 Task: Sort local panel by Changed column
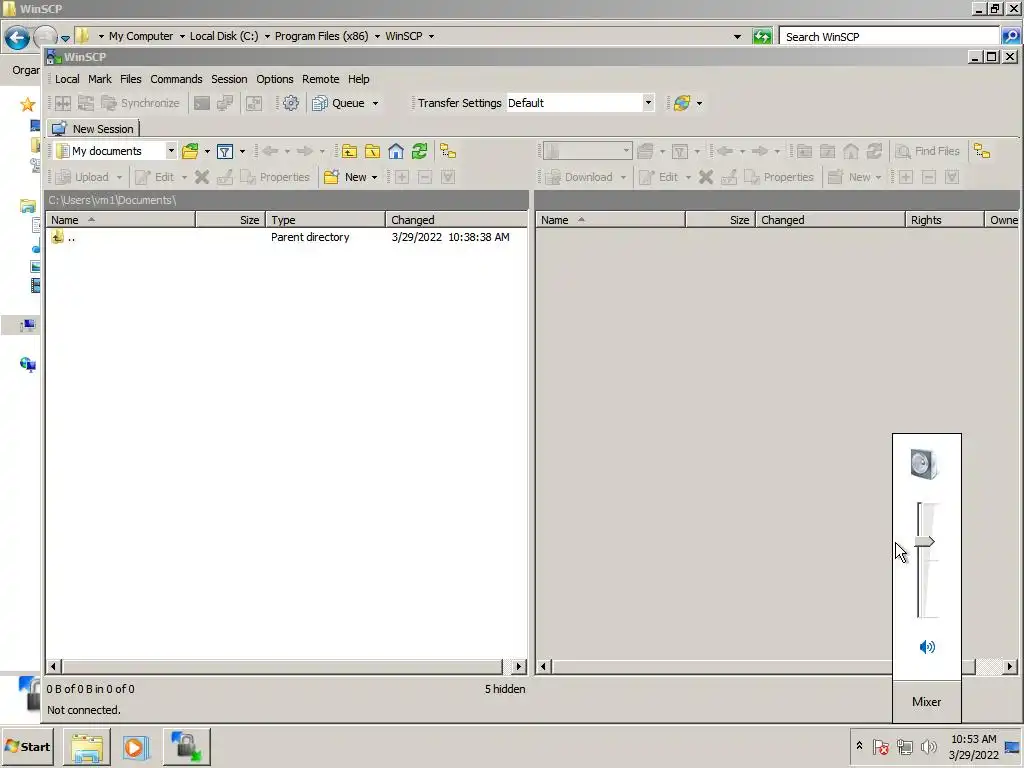(x=456, y=220)
